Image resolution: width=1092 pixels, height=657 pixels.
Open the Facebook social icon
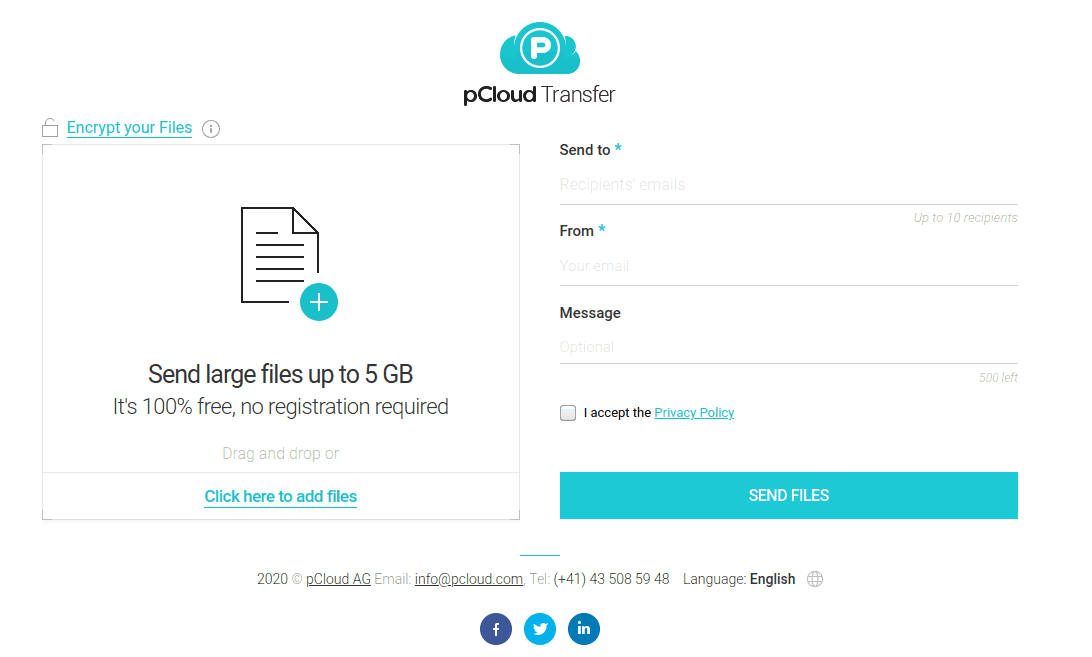[x=496, y=629]
